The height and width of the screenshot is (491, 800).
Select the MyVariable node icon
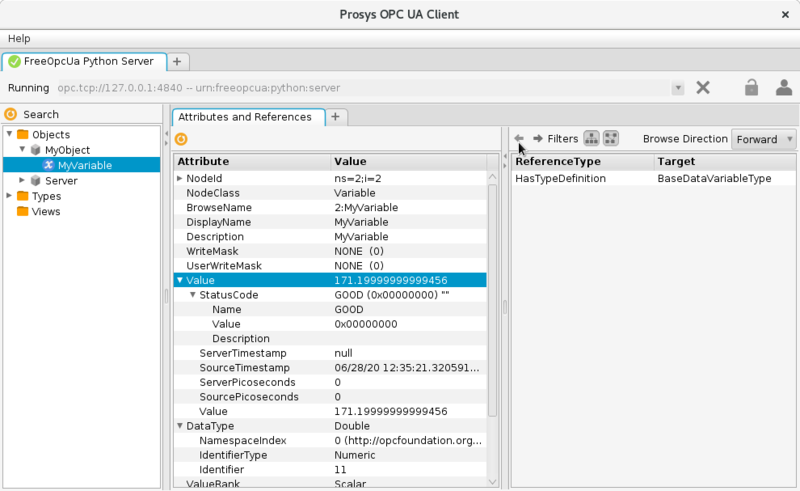tap(48, 165)
